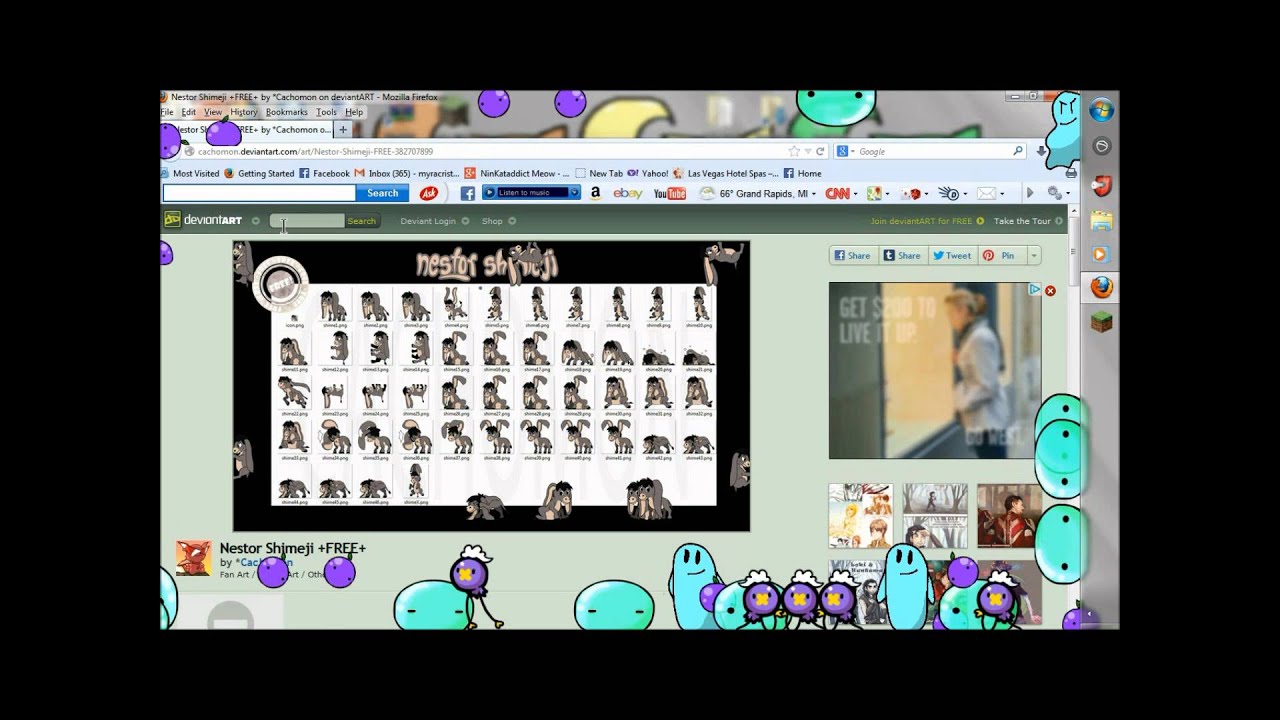
Task: Open Windows Media Player taskbar icon
Action: tap(1101, 255)
